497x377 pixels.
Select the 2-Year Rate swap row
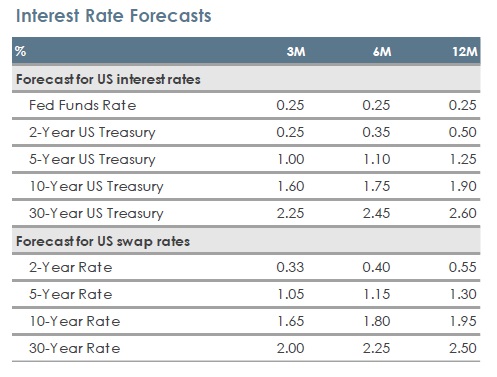click(246, 267)
